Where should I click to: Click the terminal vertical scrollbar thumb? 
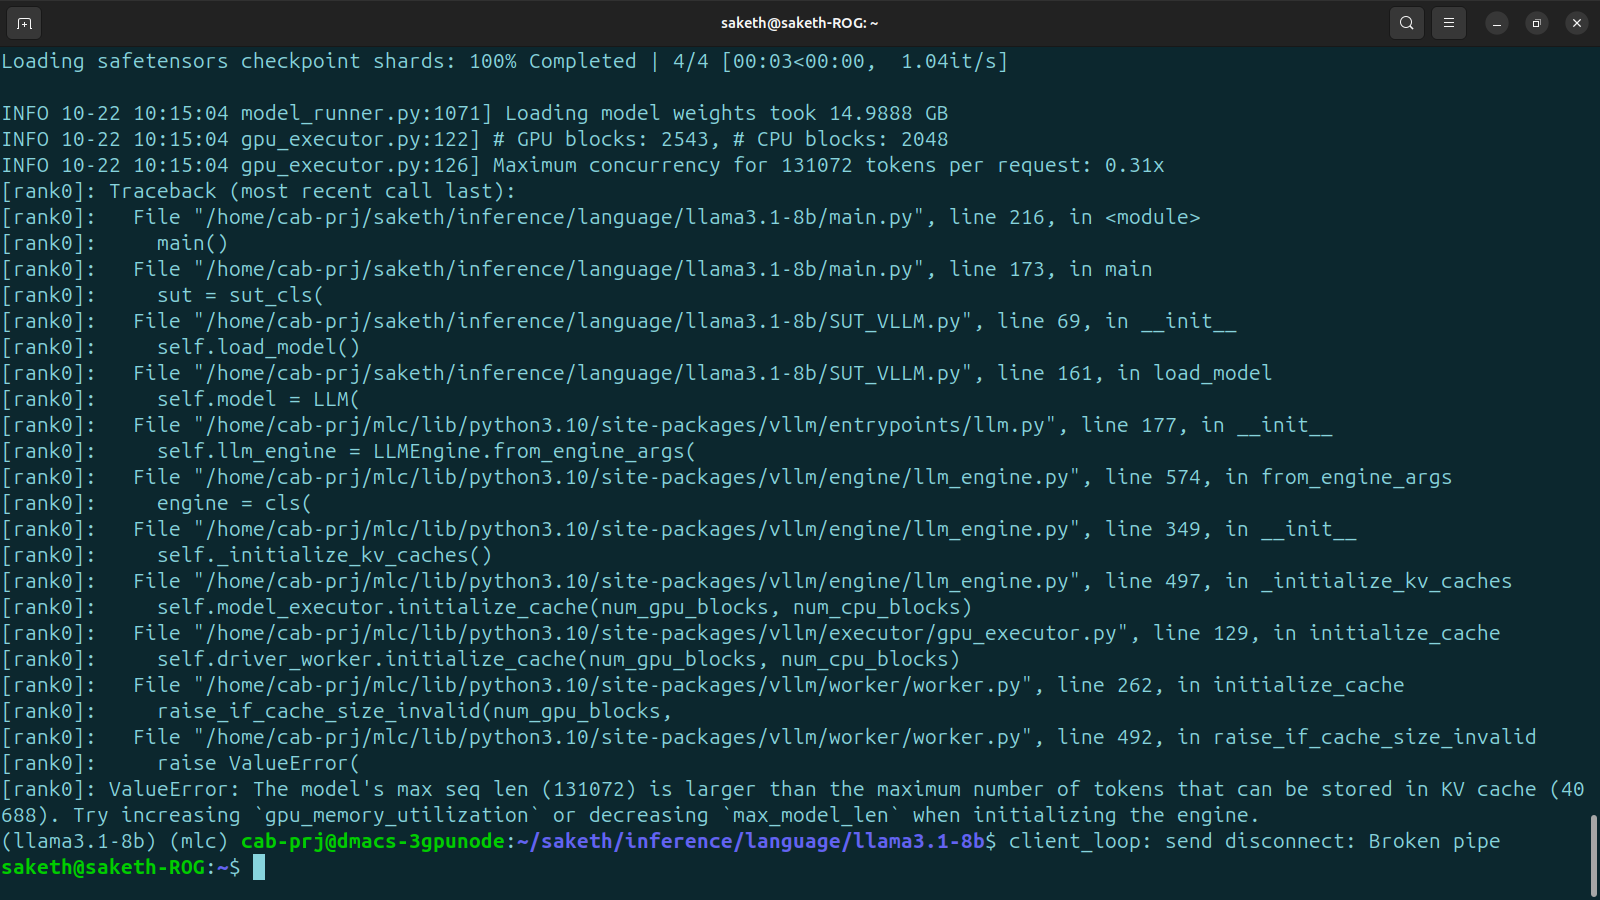[1593, 855]
